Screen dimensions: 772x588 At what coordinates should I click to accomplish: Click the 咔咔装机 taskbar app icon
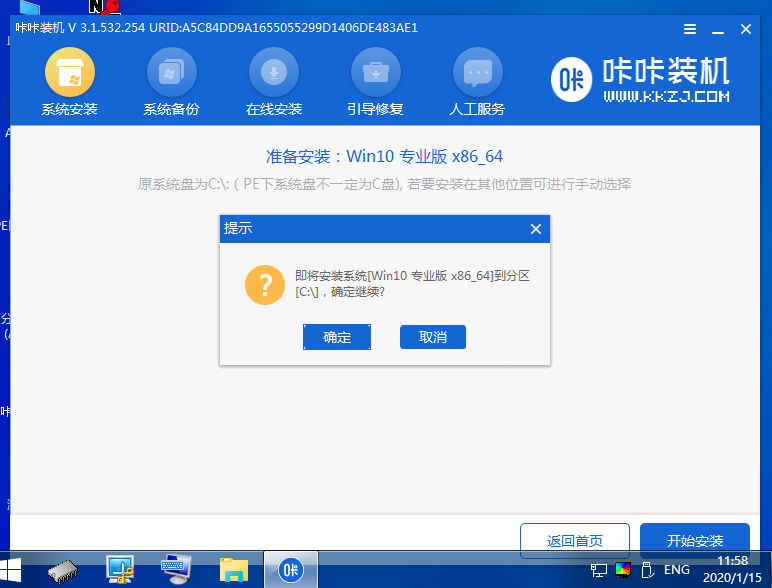coord(291,570)
